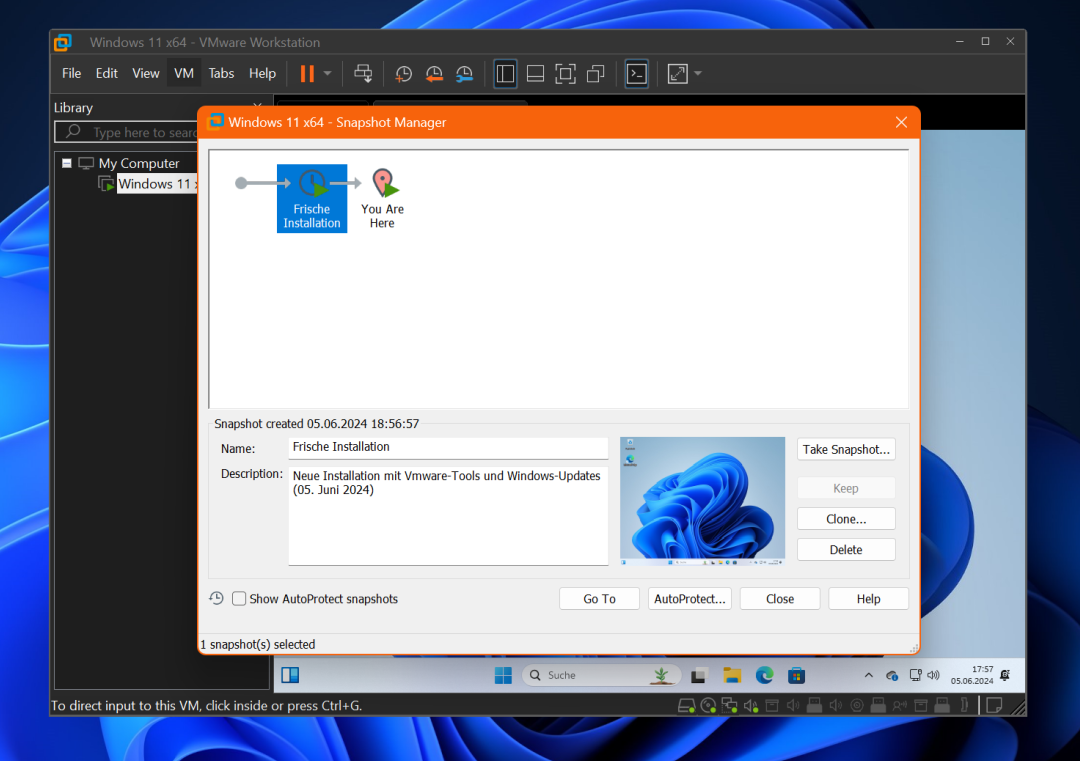1080x761 pixels.
Task: Toggle the console view icon
Action: [636, 74]
